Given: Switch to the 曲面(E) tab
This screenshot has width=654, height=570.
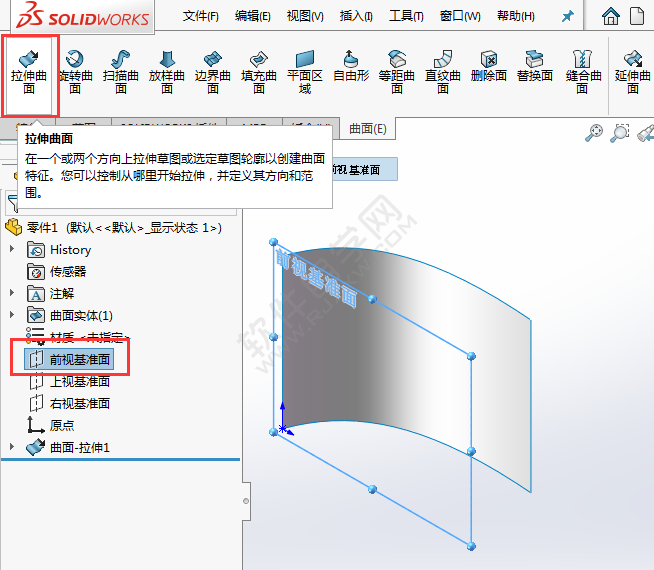Looking at the screenshot, I should [x=368, y=128].
